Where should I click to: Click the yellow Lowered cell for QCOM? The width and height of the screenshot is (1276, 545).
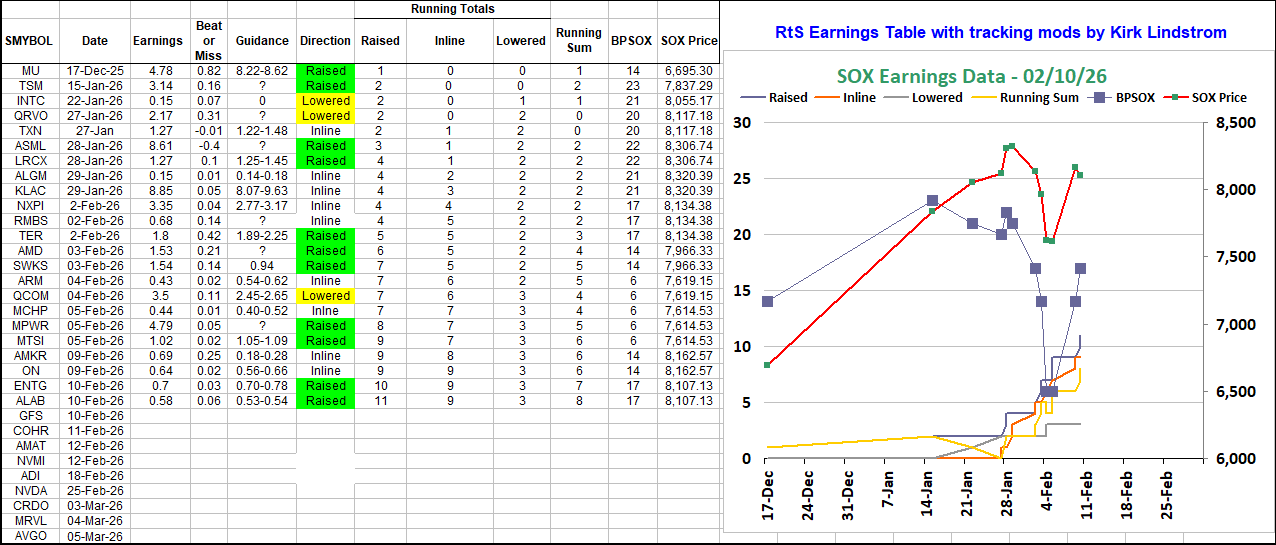point(325,296)
